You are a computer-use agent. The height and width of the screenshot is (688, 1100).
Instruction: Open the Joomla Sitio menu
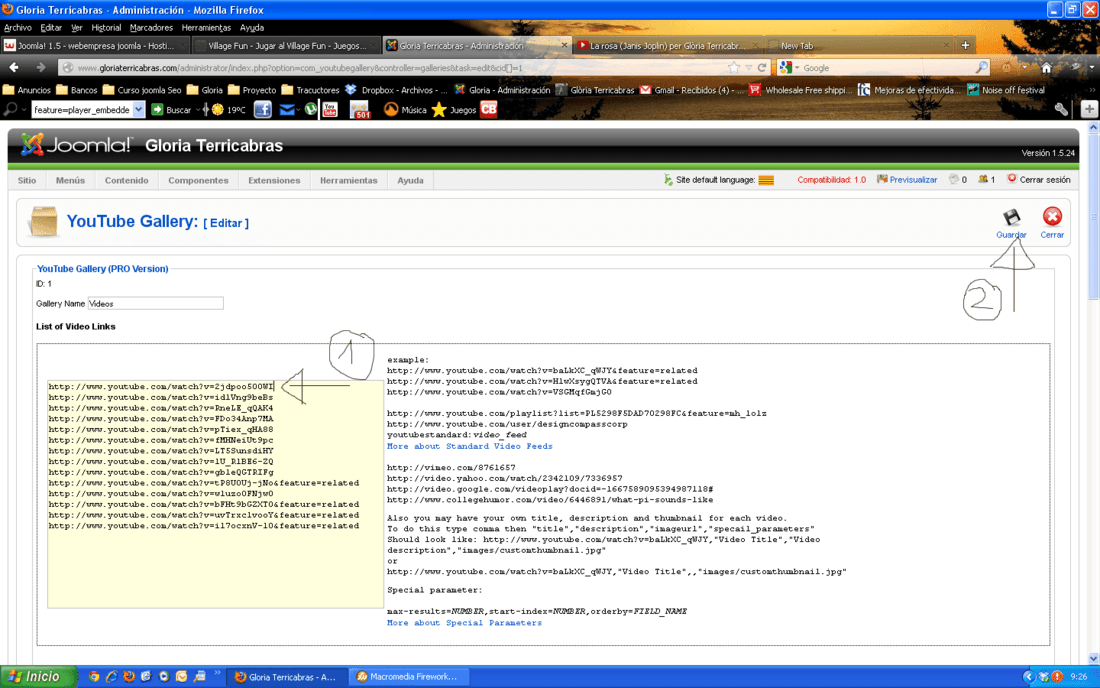(27, 180)
